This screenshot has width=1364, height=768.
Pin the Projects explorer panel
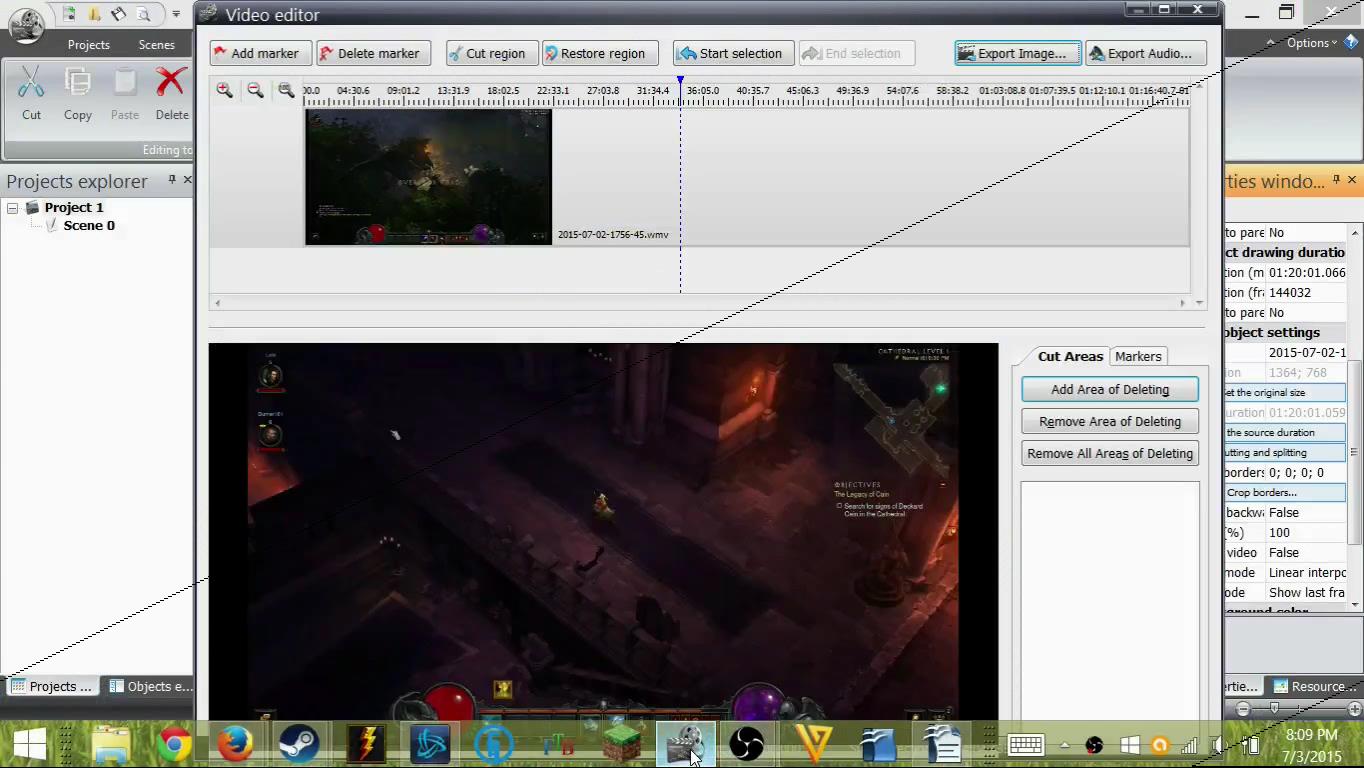pos(172,180)
